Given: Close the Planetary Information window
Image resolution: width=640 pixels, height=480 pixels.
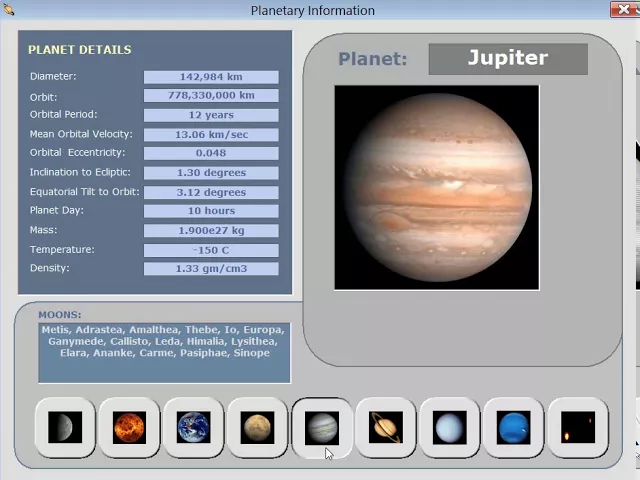Looking at the screenshot, I should click(x=624, y=9).
